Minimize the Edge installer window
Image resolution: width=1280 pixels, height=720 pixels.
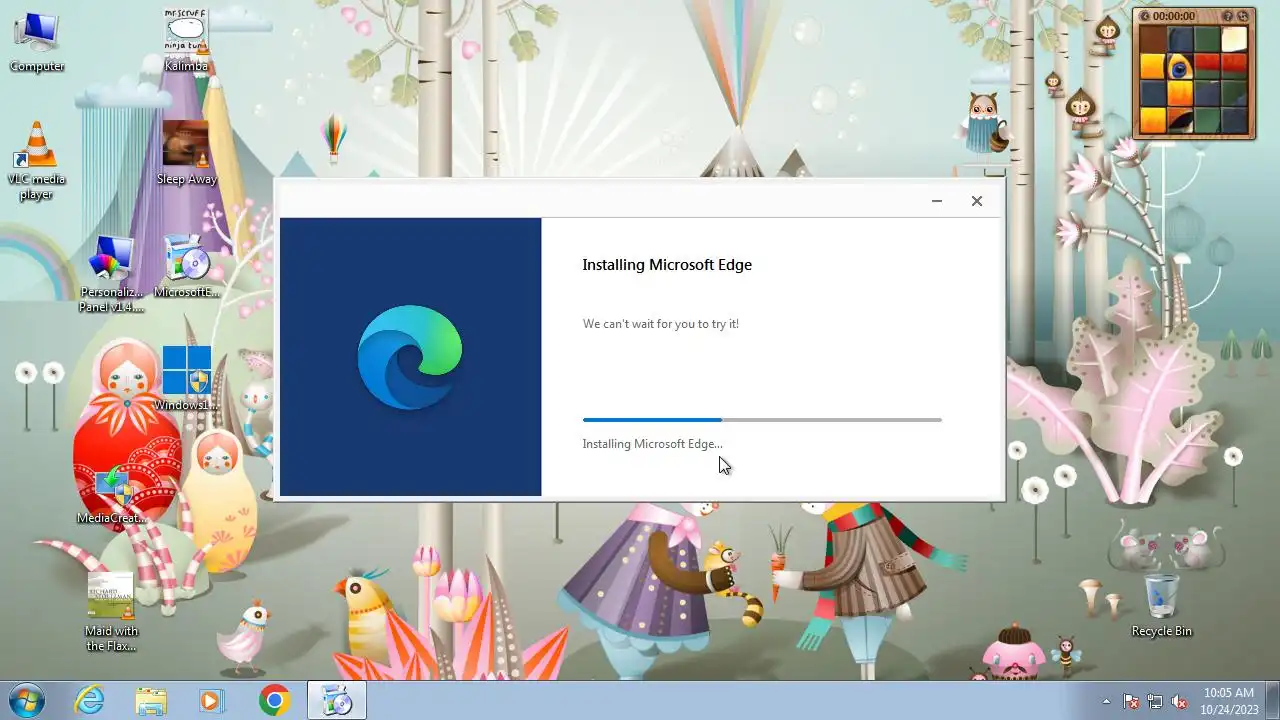pyautogui.click(x=937, y=201)
